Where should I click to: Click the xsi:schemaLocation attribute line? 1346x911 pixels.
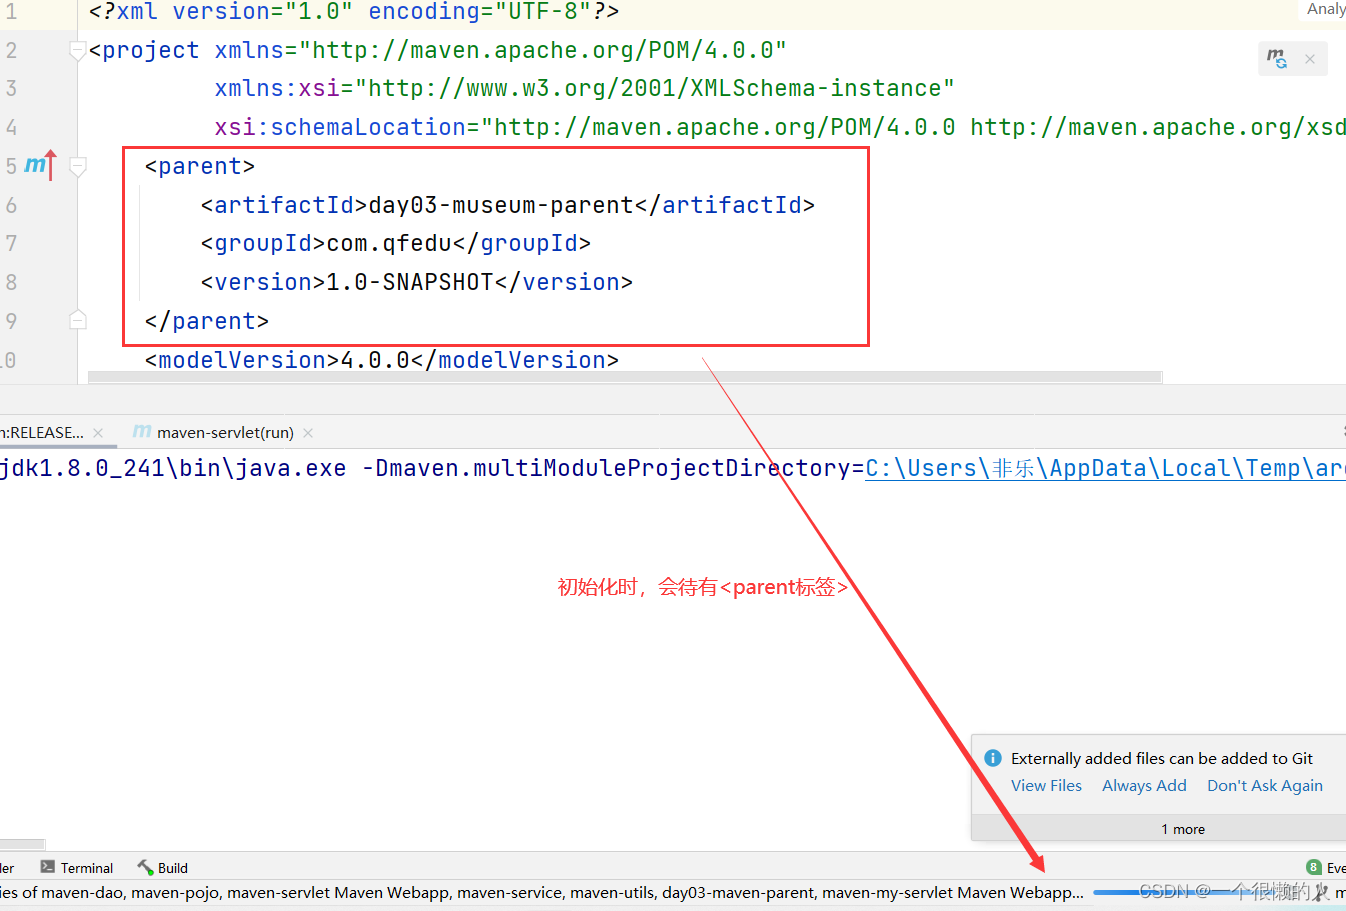pyautogui.click(x=780, y=127)
